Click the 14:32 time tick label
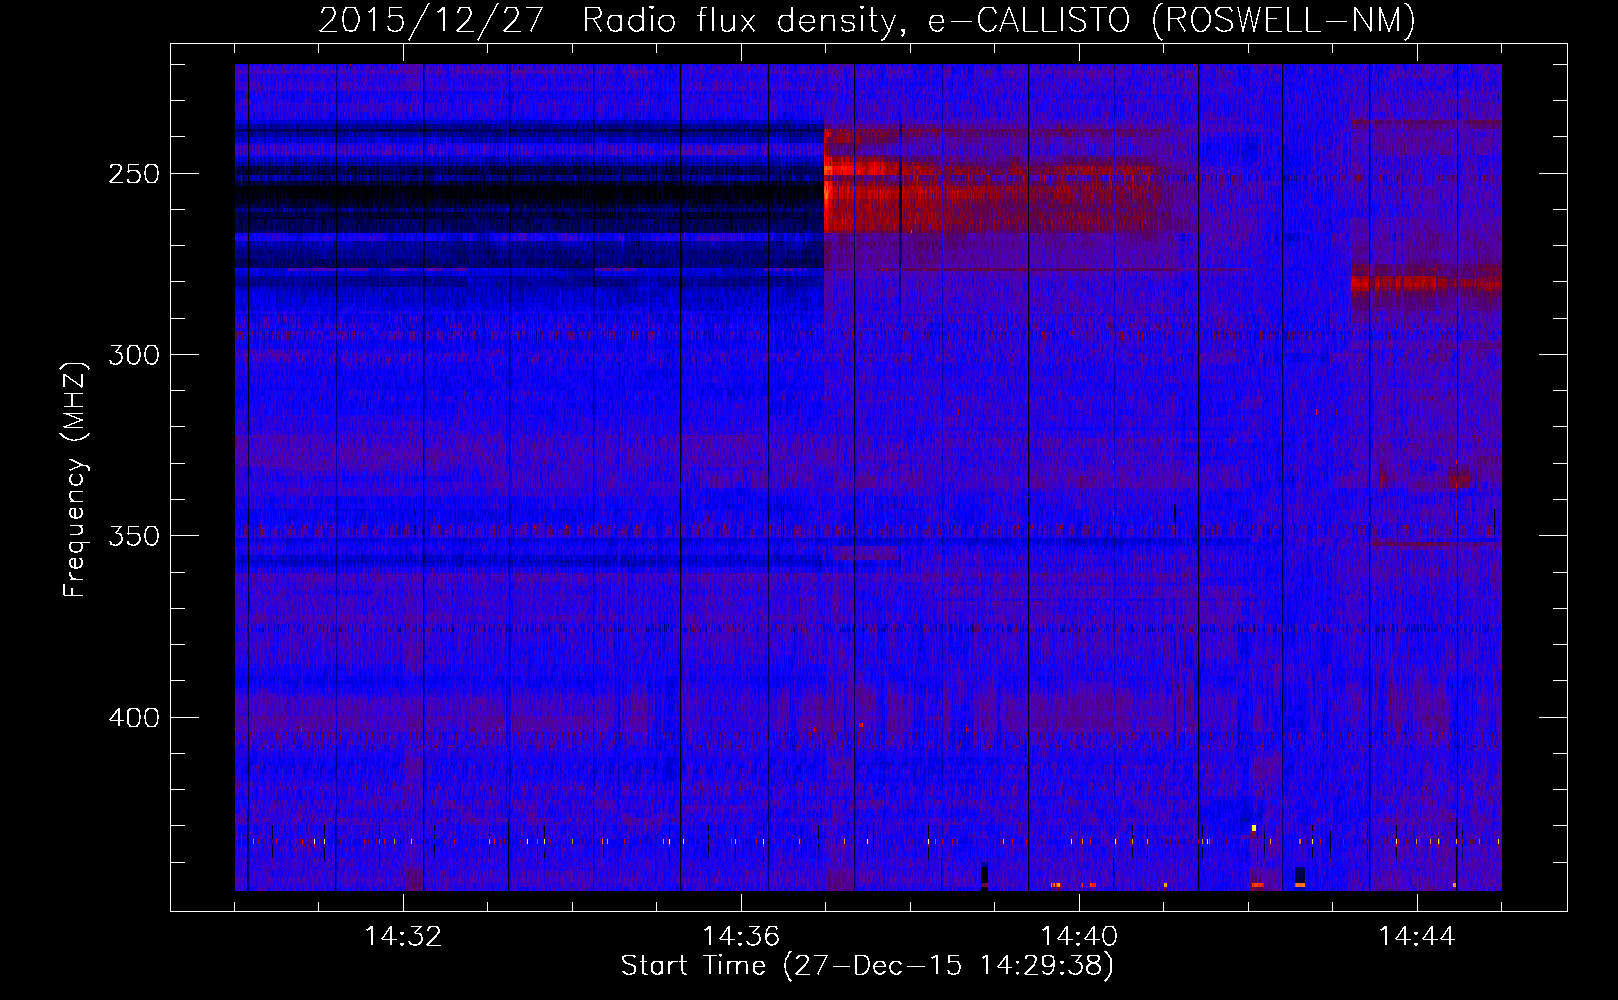Image resolution: width=1618 pixels, height=1000 pixels. tap(403, 937)
